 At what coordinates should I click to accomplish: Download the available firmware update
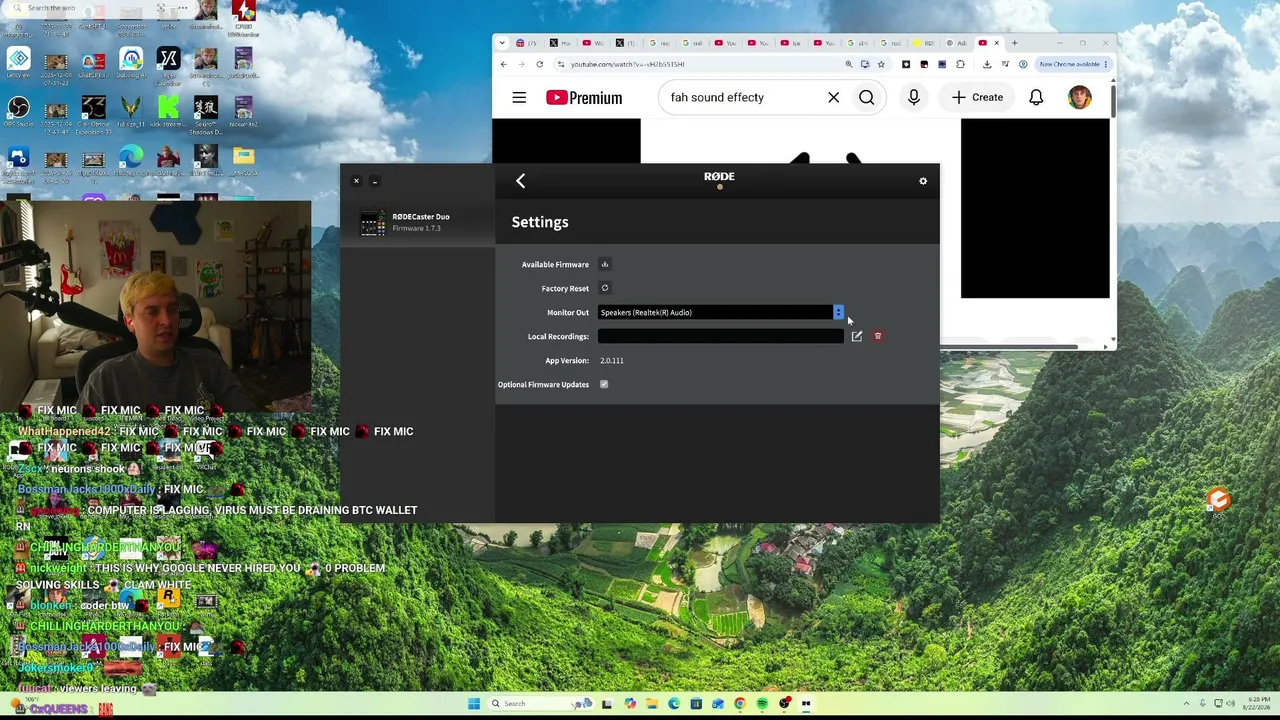[604, 264]
